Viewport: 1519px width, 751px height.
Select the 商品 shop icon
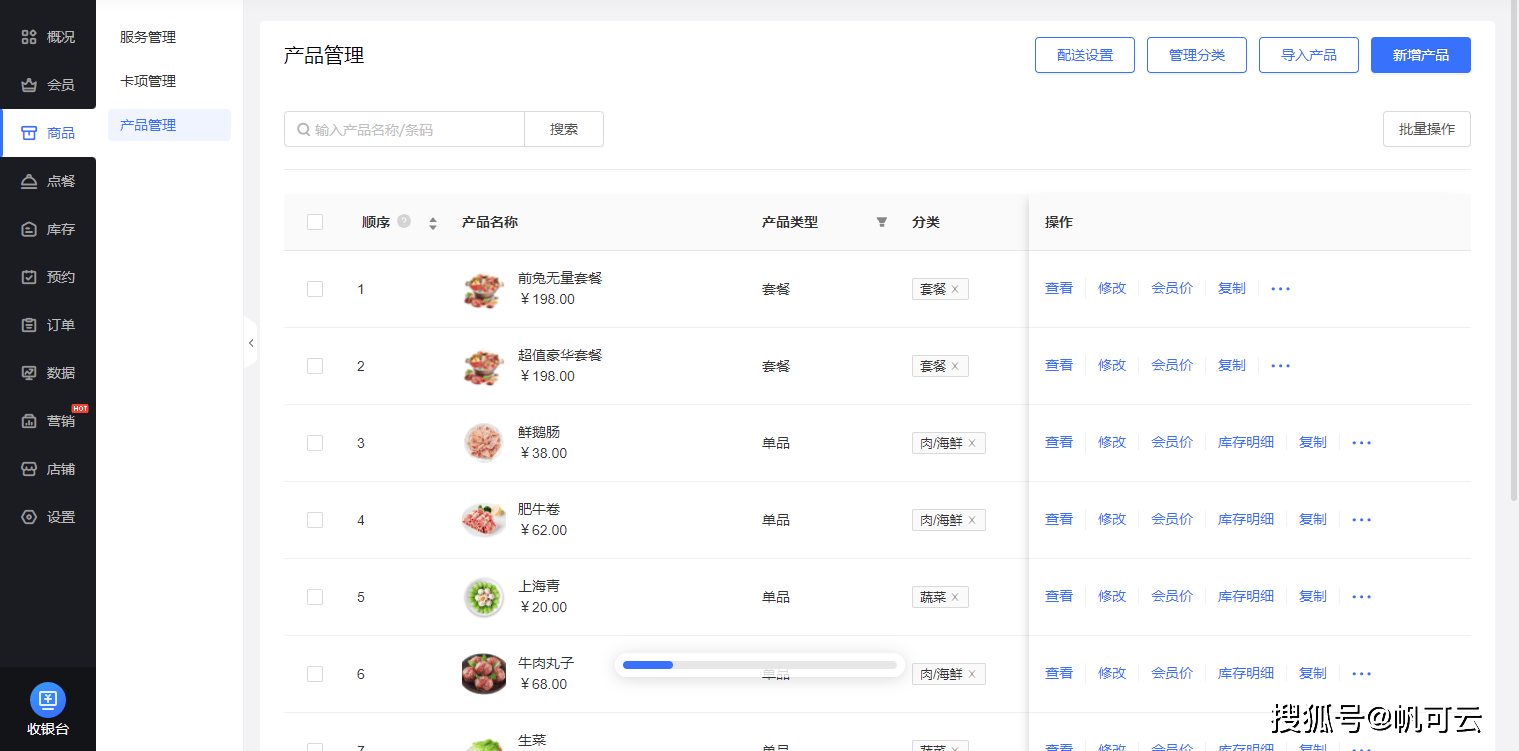29,133
